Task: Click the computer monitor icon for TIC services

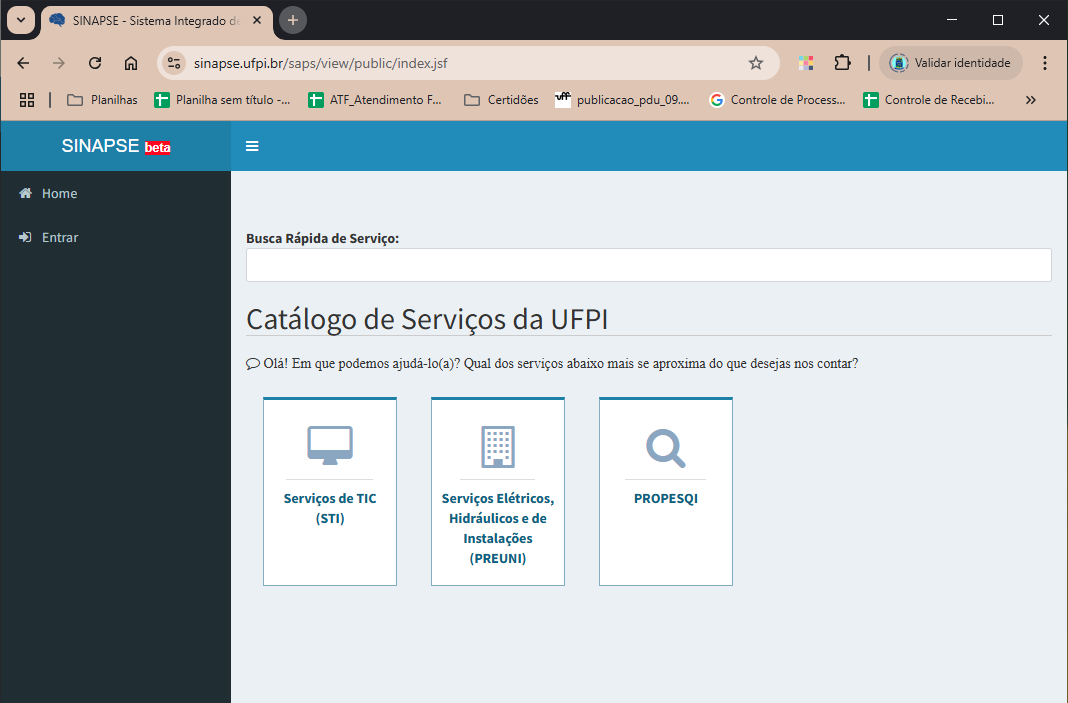Action: (330, 446)
